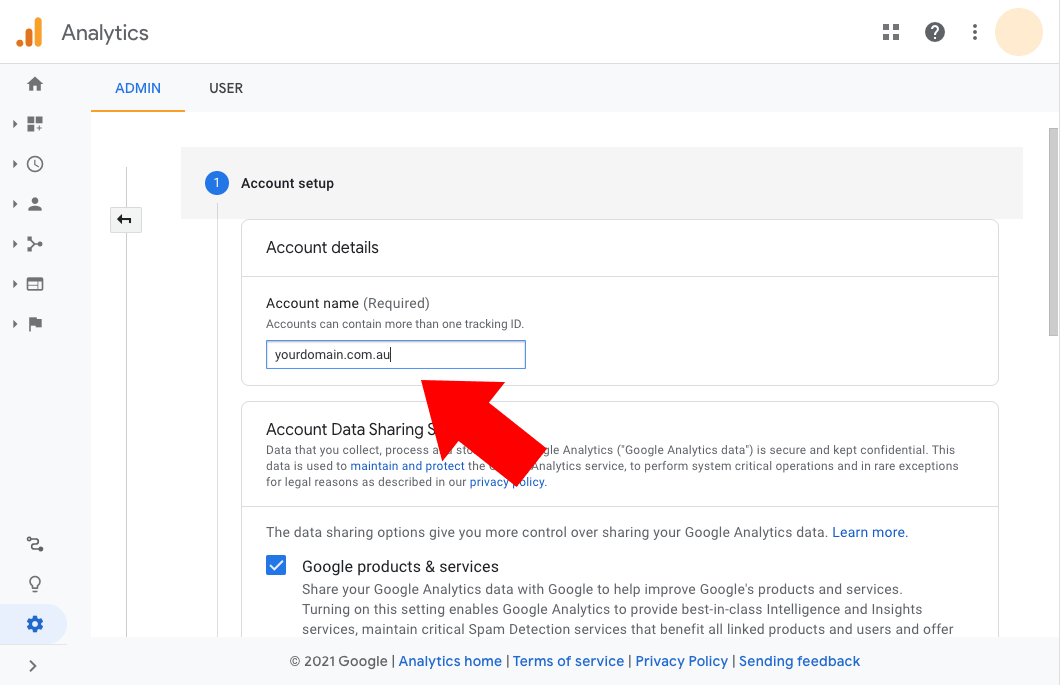Go to Home in the sidebar
This screenshot has height=685, width=1060.
(35, 84)
